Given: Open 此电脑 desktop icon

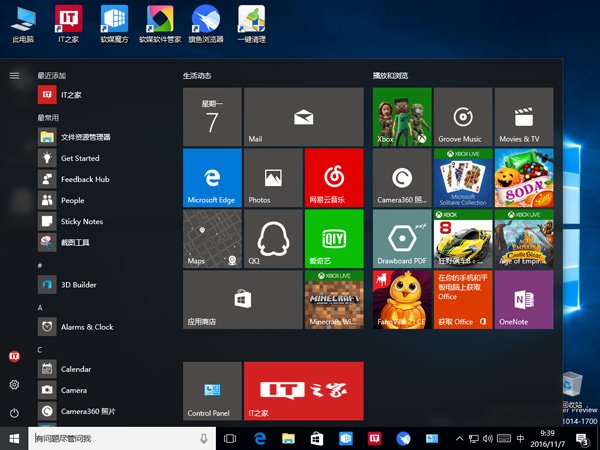Looking at the screenshot, I should 23,24.
